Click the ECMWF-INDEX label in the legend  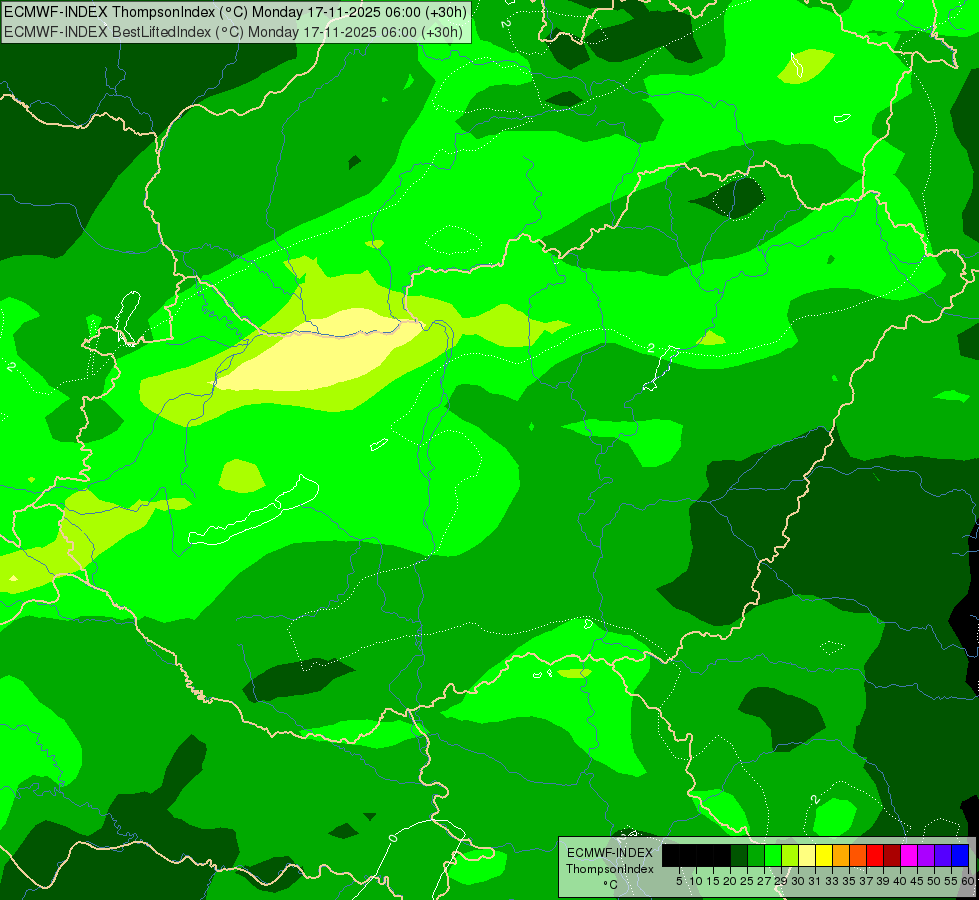coord(610,853)
